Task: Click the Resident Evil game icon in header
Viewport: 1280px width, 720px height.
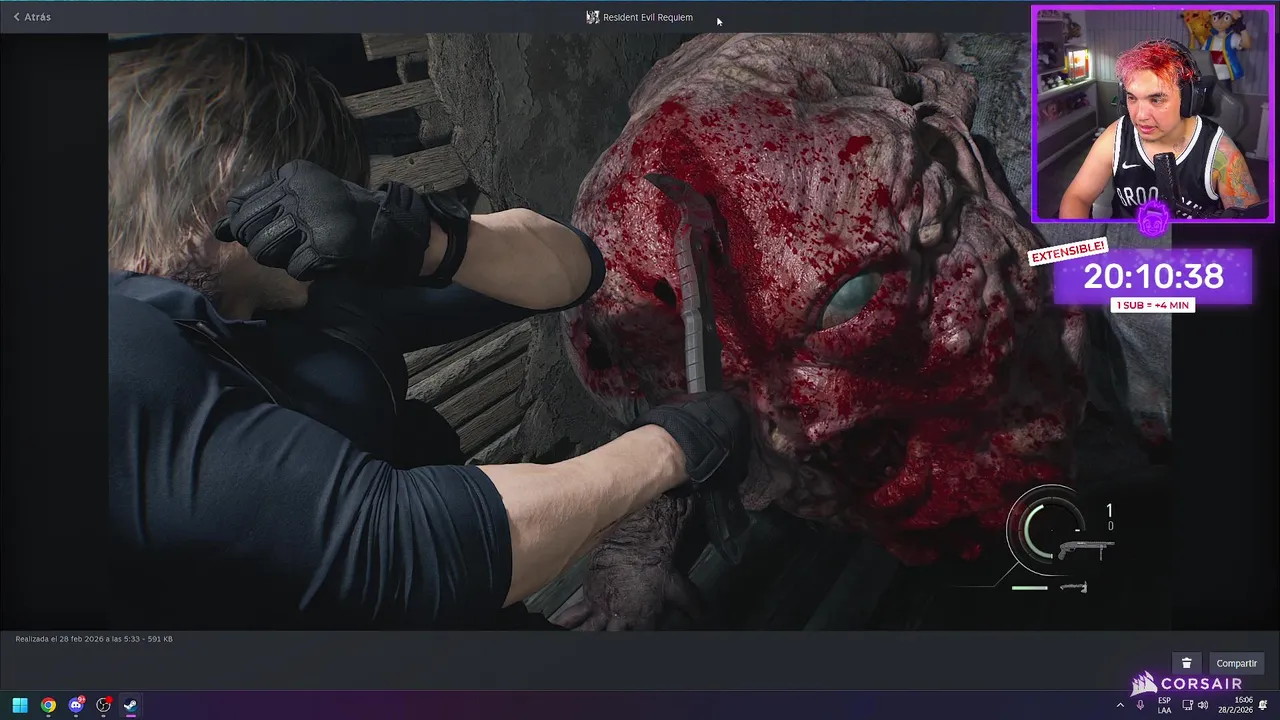Action: (592, 17)
